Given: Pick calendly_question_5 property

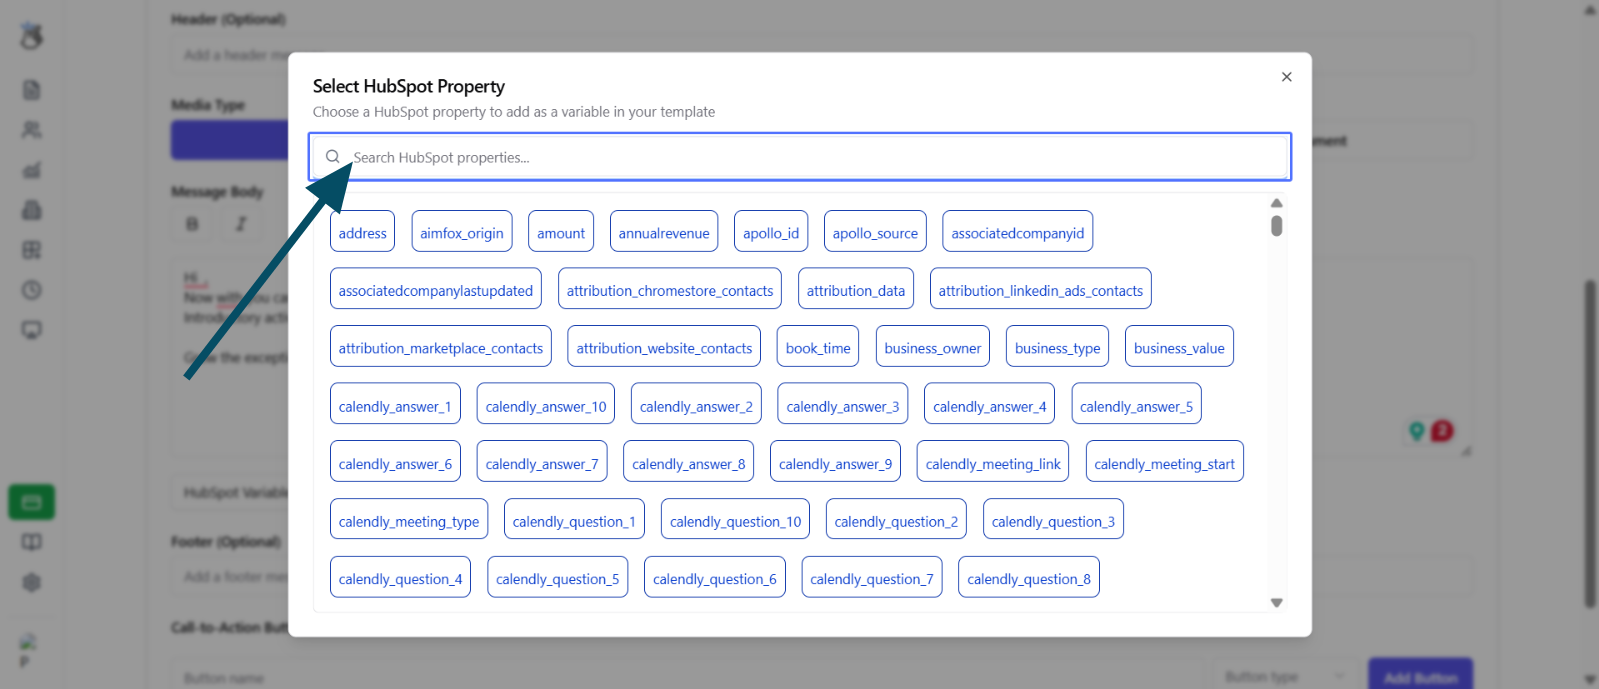Looking at the screenshot, I should coord(558,578).
